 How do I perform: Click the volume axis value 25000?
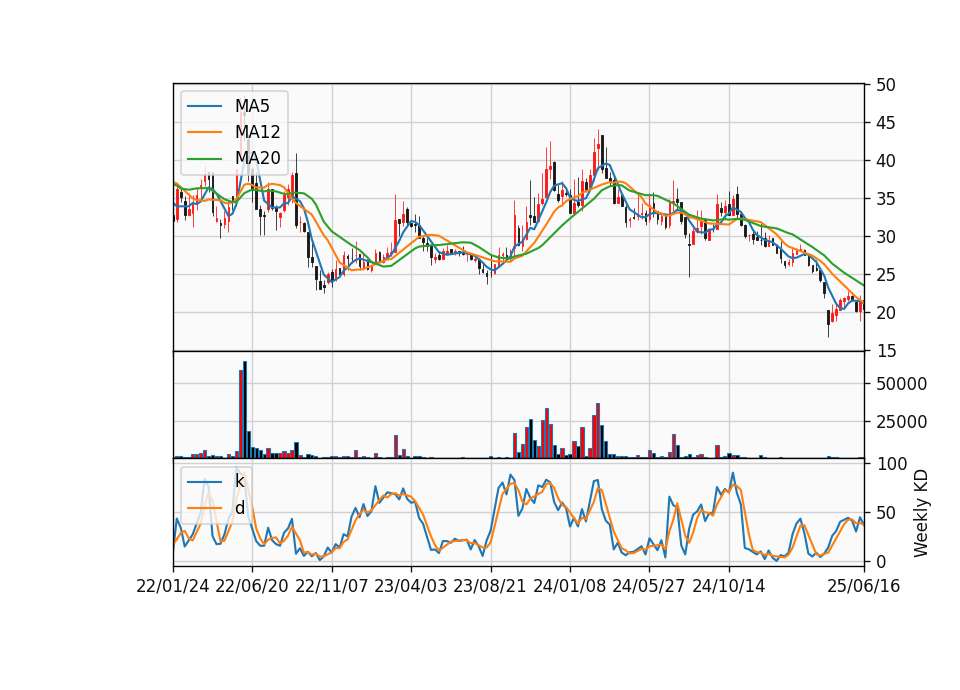[x=901, y=422]
